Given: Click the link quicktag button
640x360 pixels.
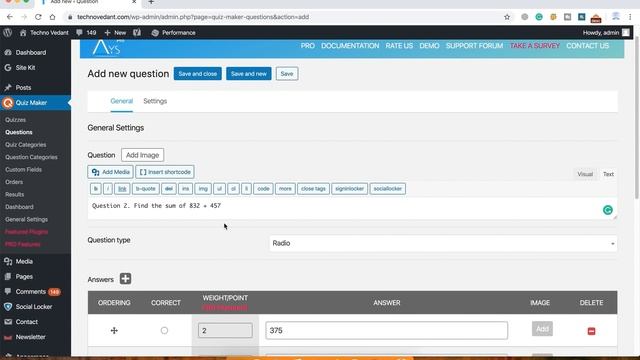Looking at the screenshot, I should pos(122,189).
